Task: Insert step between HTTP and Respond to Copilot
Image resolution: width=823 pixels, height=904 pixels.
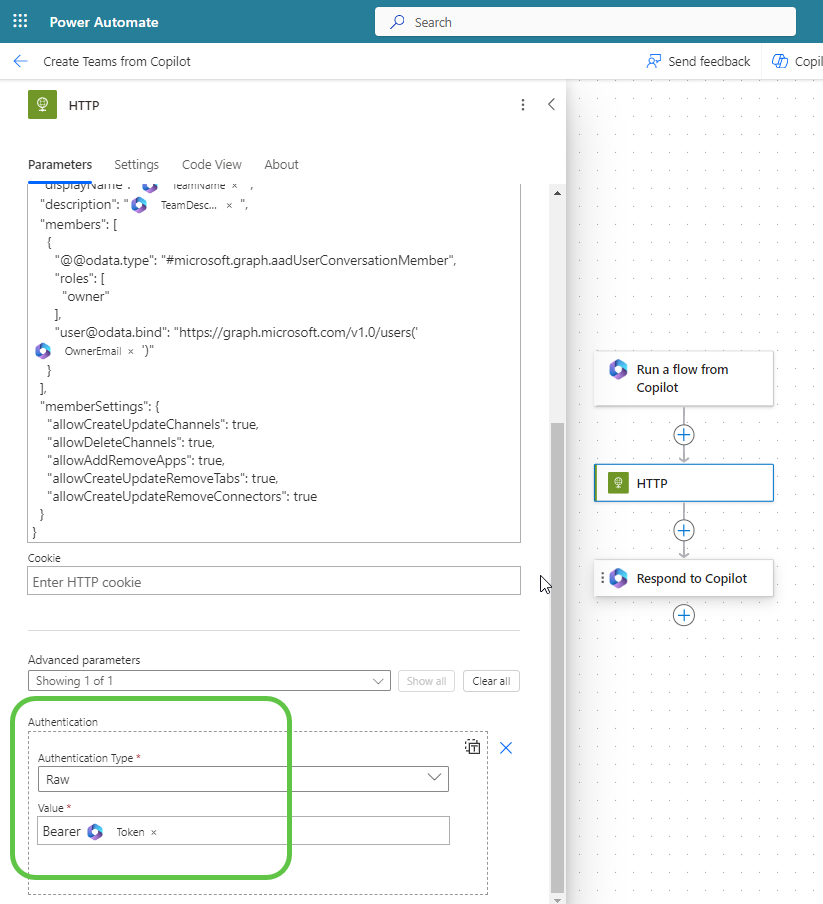Action: pyautogui.click(x=684, y=530)
